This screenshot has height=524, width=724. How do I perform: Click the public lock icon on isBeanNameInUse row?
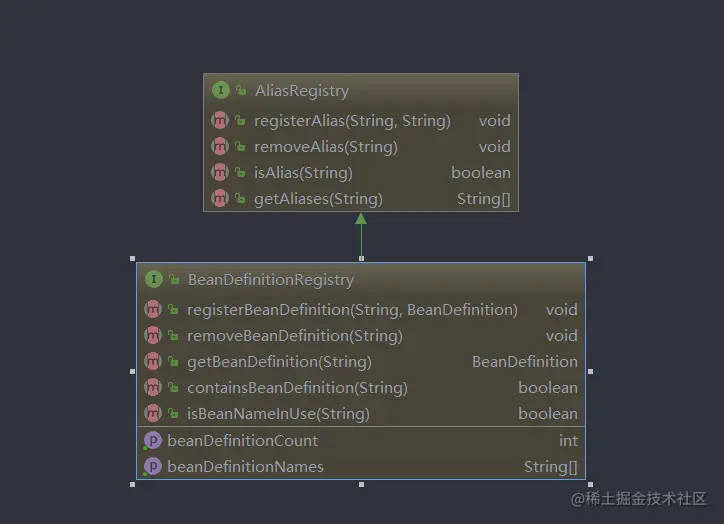coord(173,413)
